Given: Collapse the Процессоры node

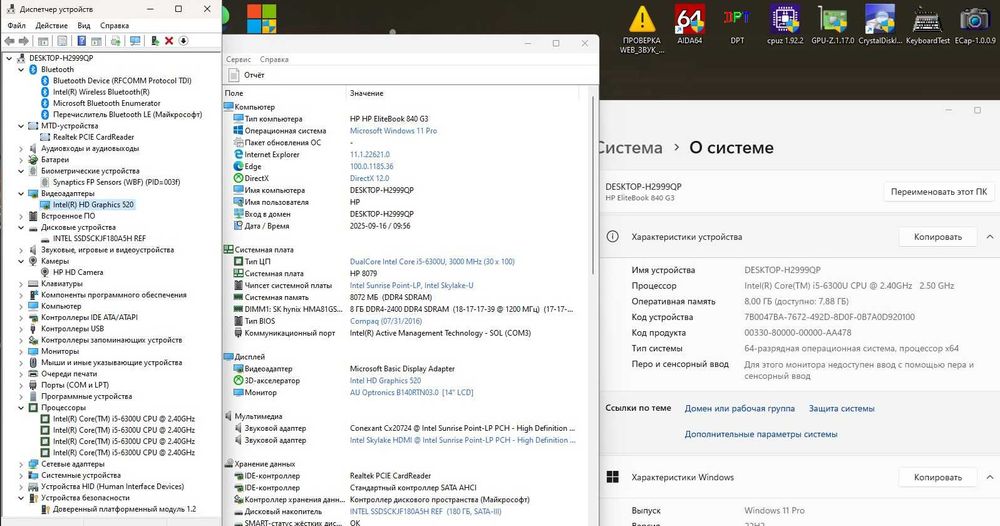Looking at the screenshot, I should pos(20,408).
